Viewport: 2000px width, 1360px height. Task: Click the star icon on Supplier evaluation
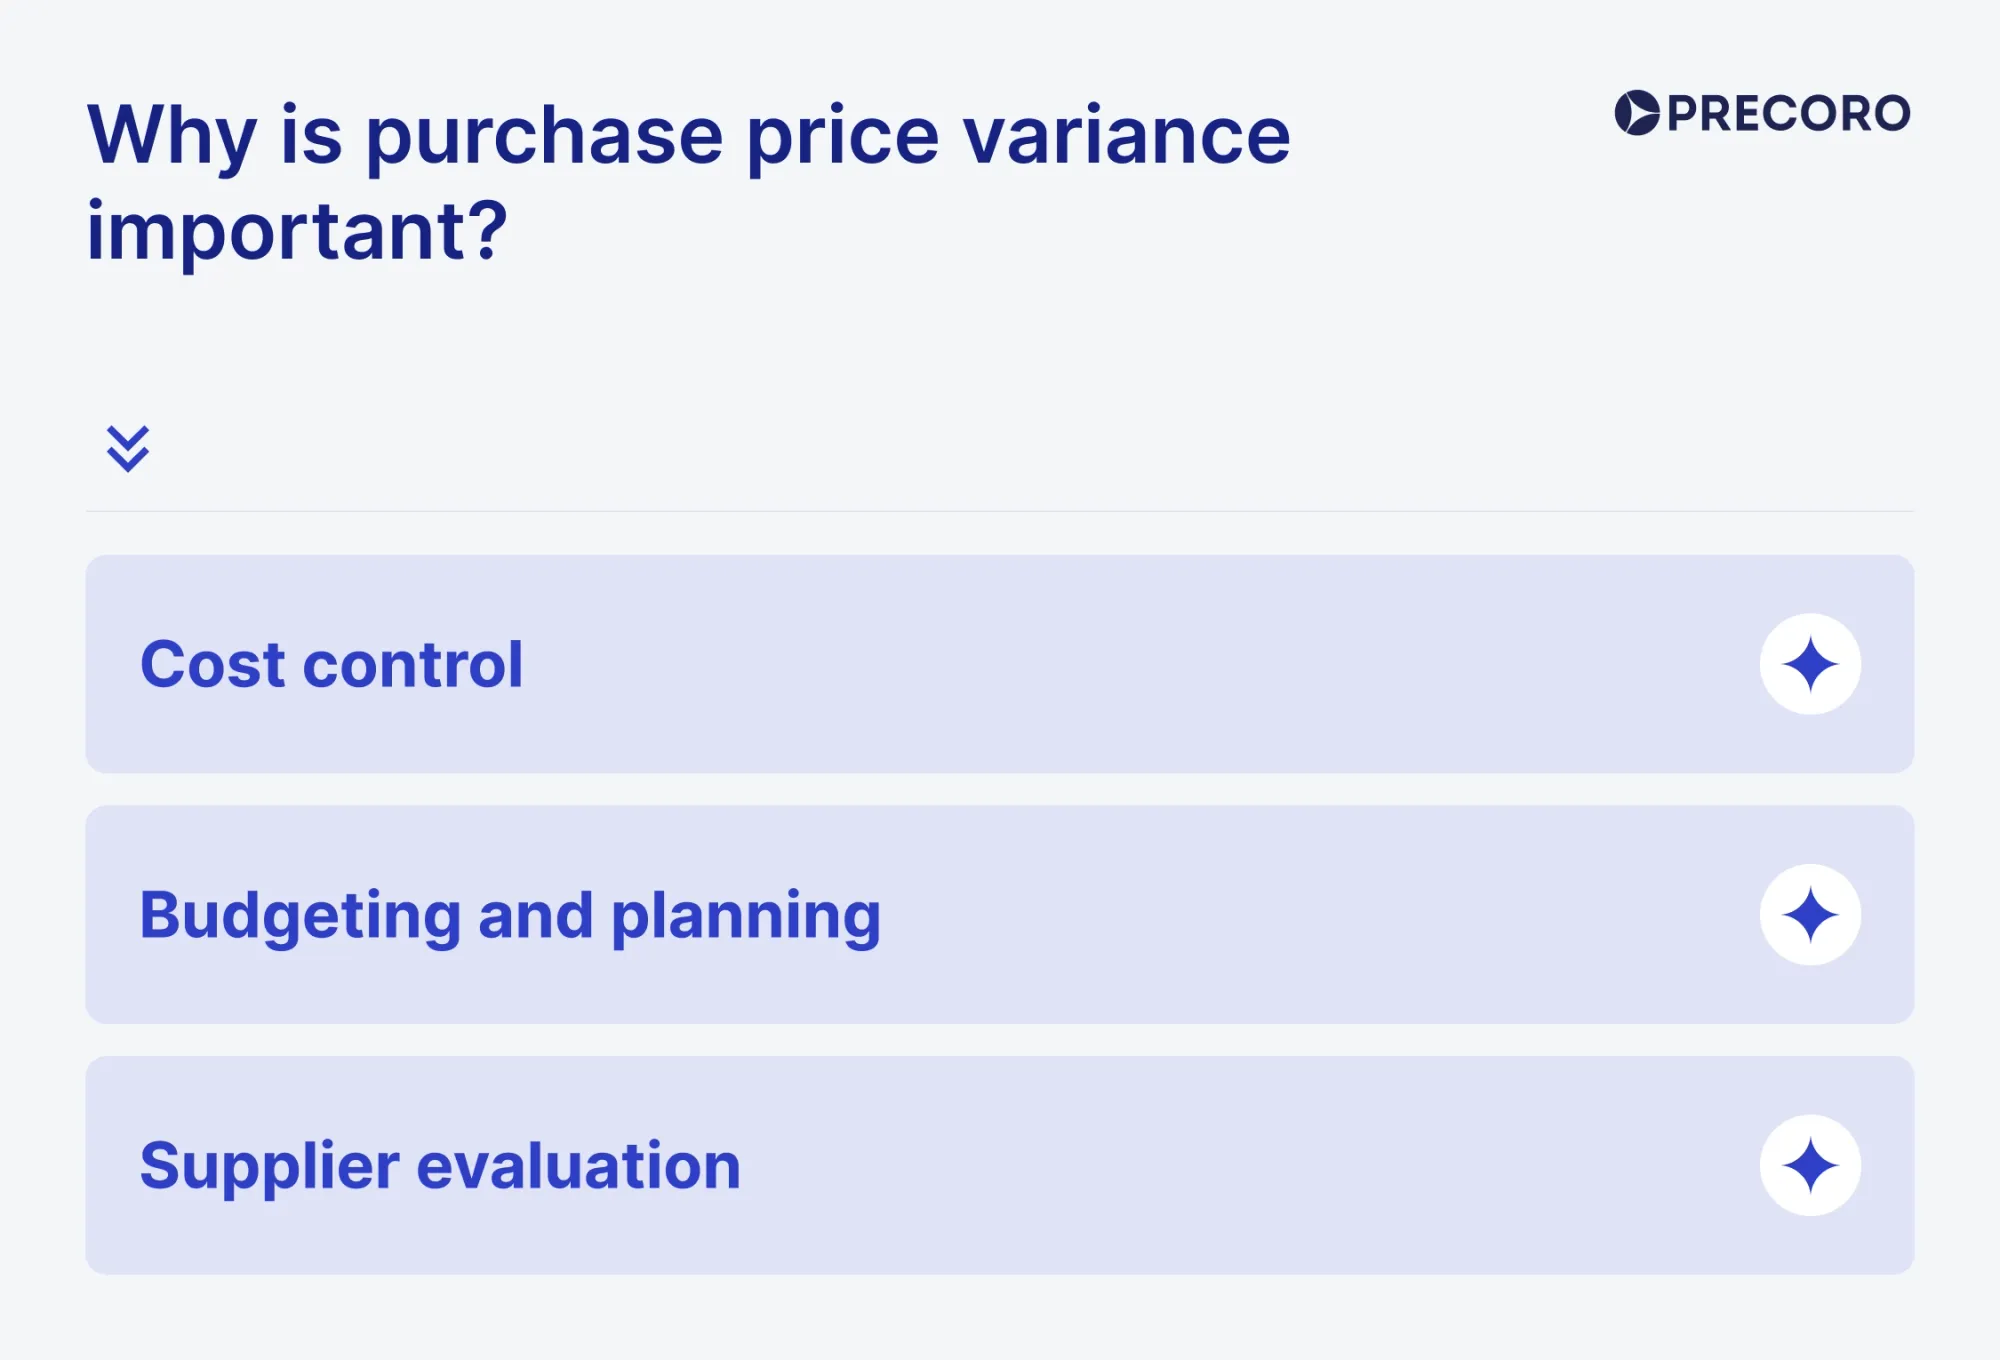[1810, 1166]
